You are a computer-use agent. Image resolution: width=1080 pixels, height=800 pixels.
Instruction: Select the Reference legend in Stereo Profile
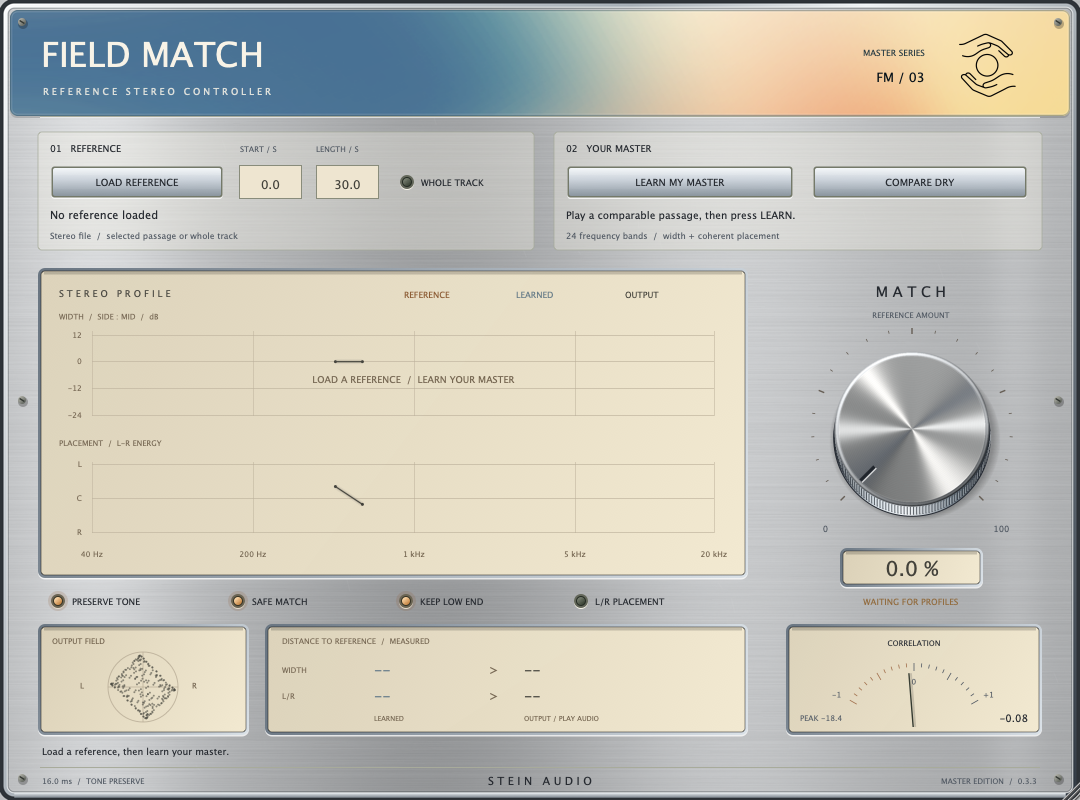pos(426,295)
